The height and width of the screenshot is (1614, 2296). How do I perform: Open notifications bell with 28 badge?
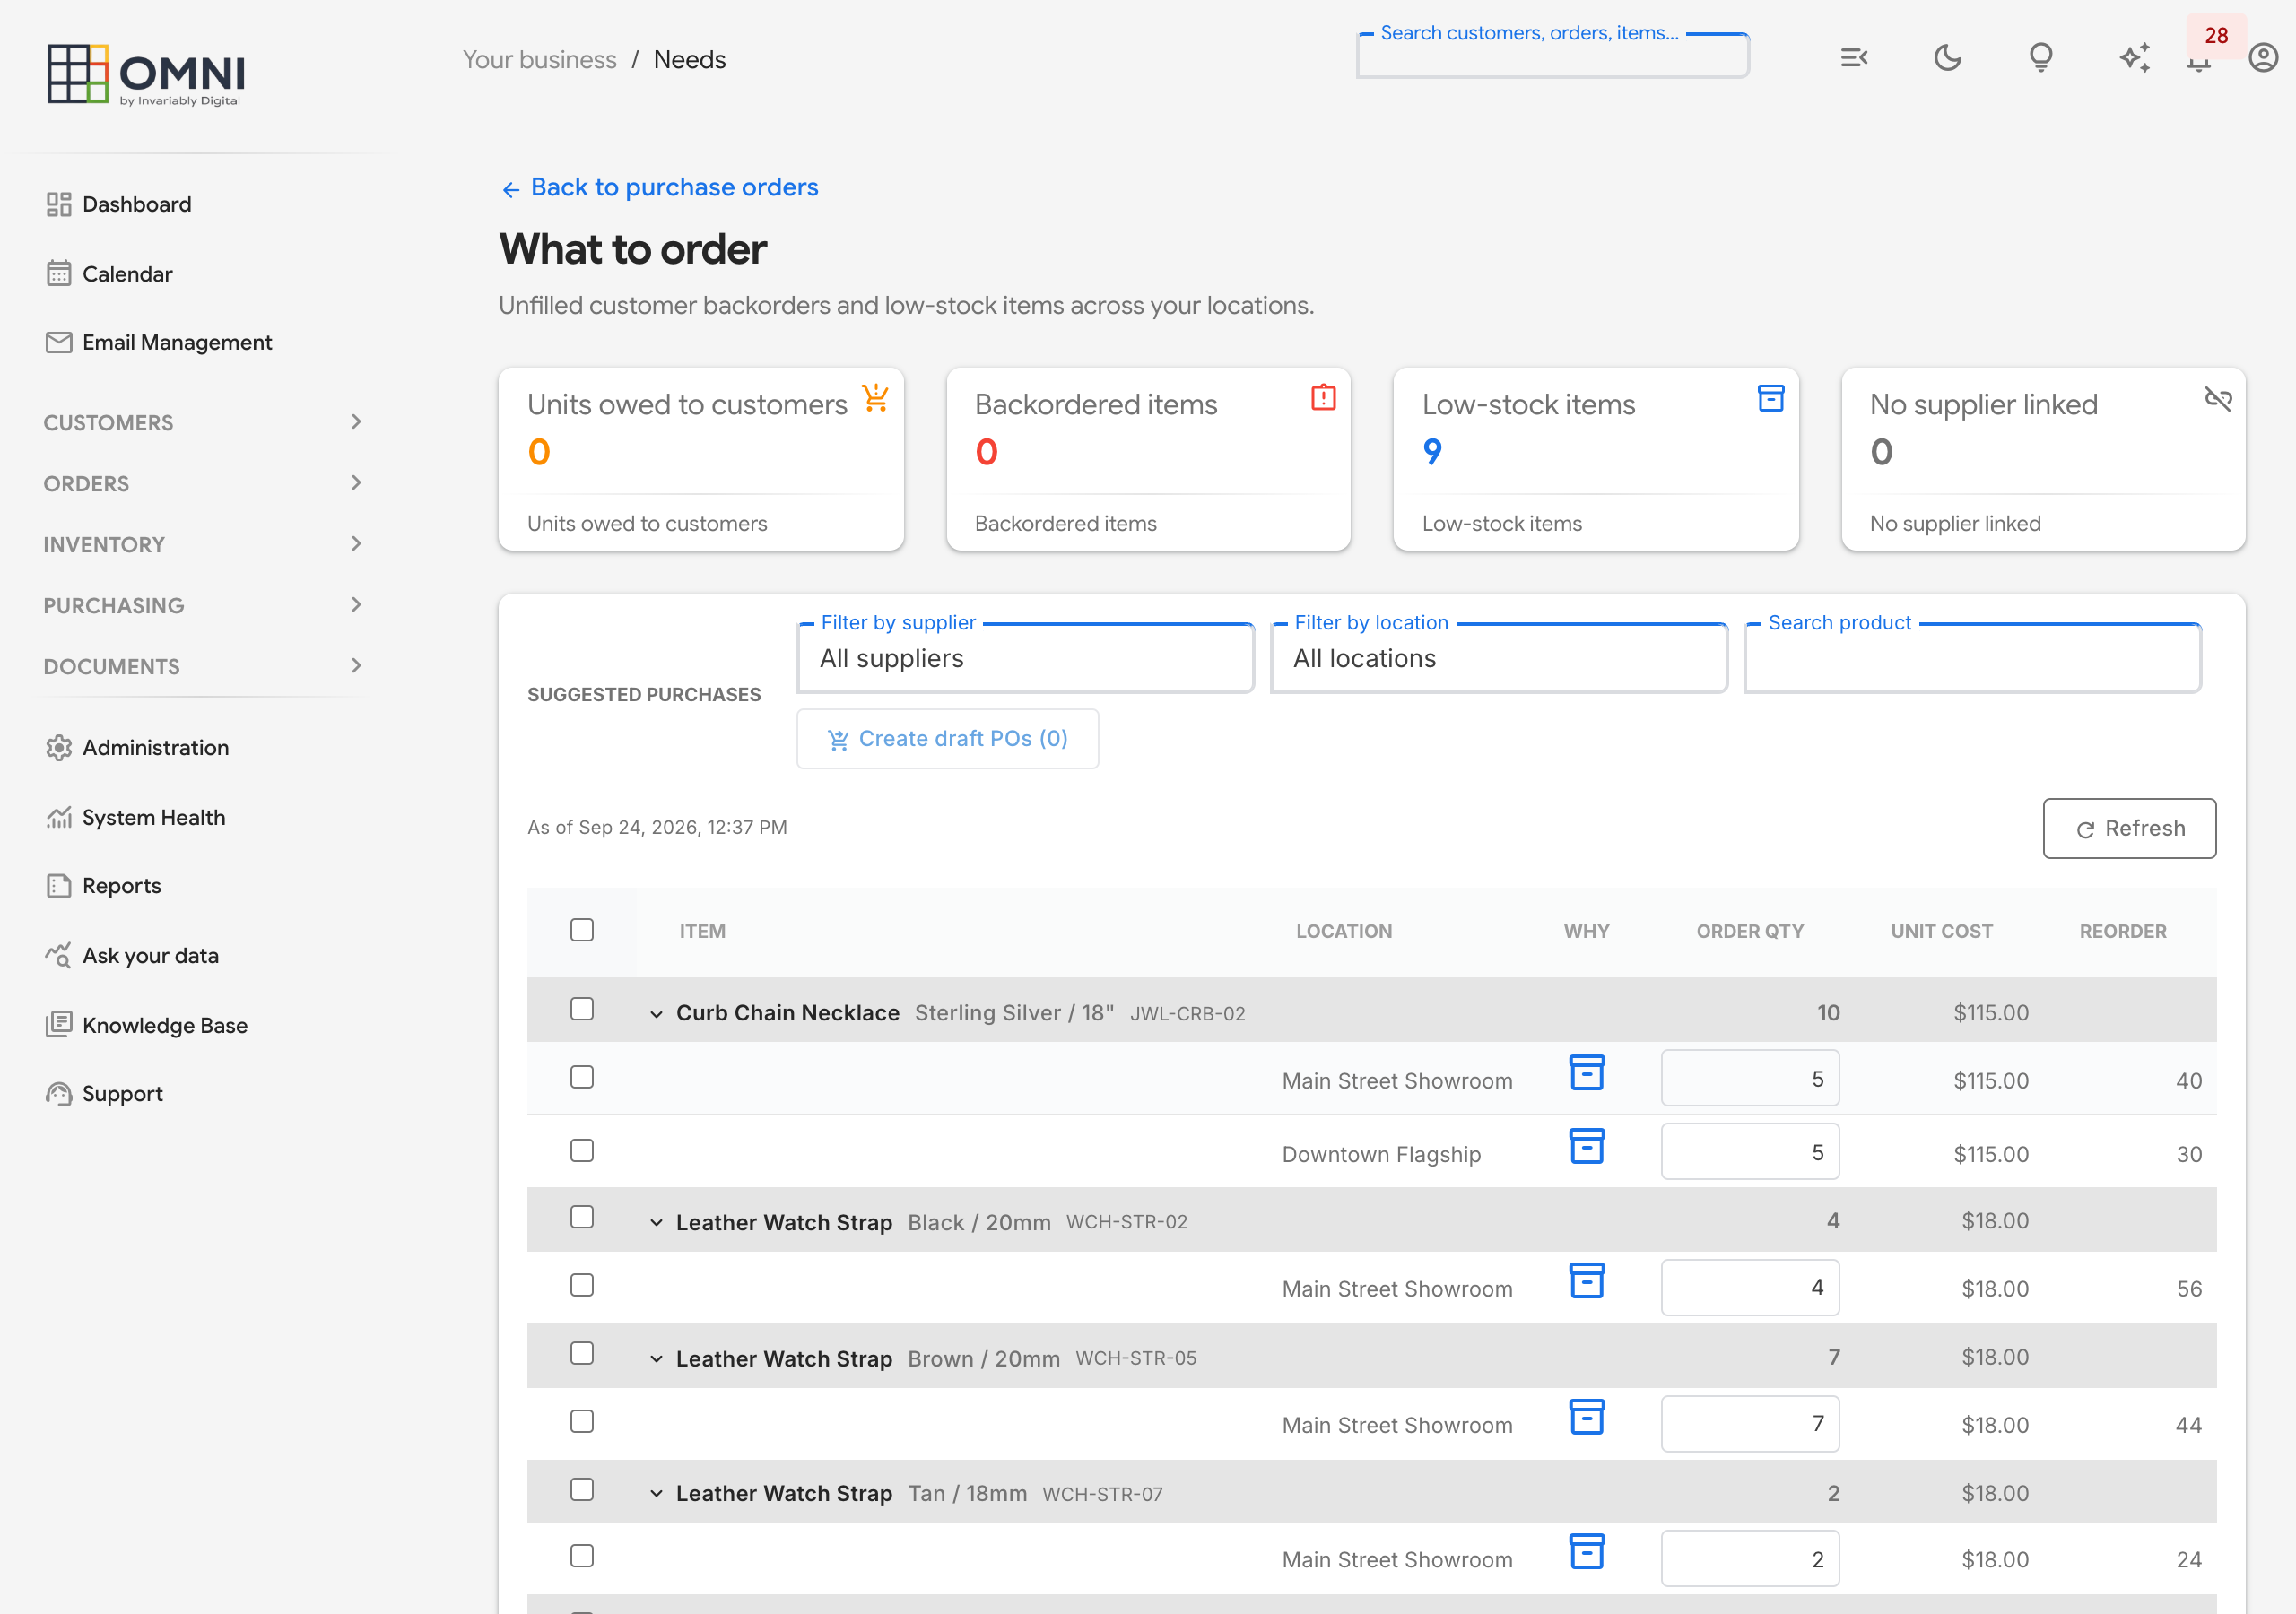coord(2199,60)
